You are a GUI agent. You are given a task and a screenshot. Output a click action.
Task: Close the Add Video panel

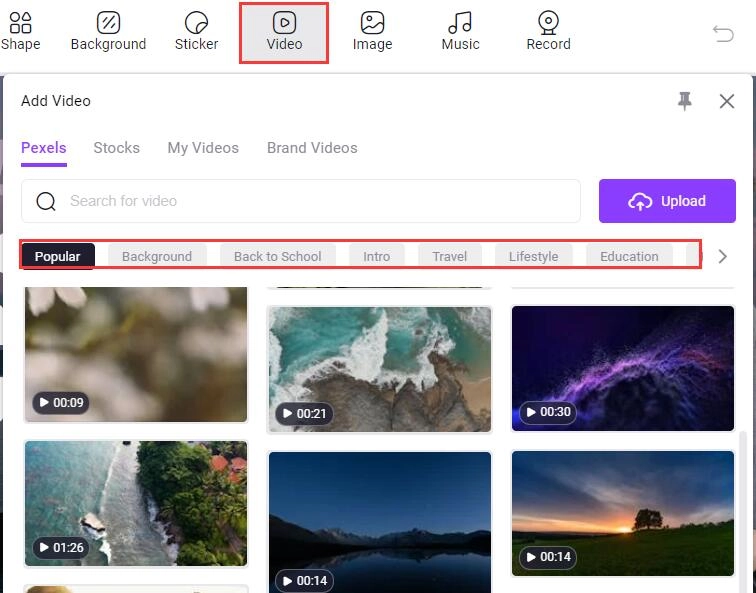click(727, 101)
